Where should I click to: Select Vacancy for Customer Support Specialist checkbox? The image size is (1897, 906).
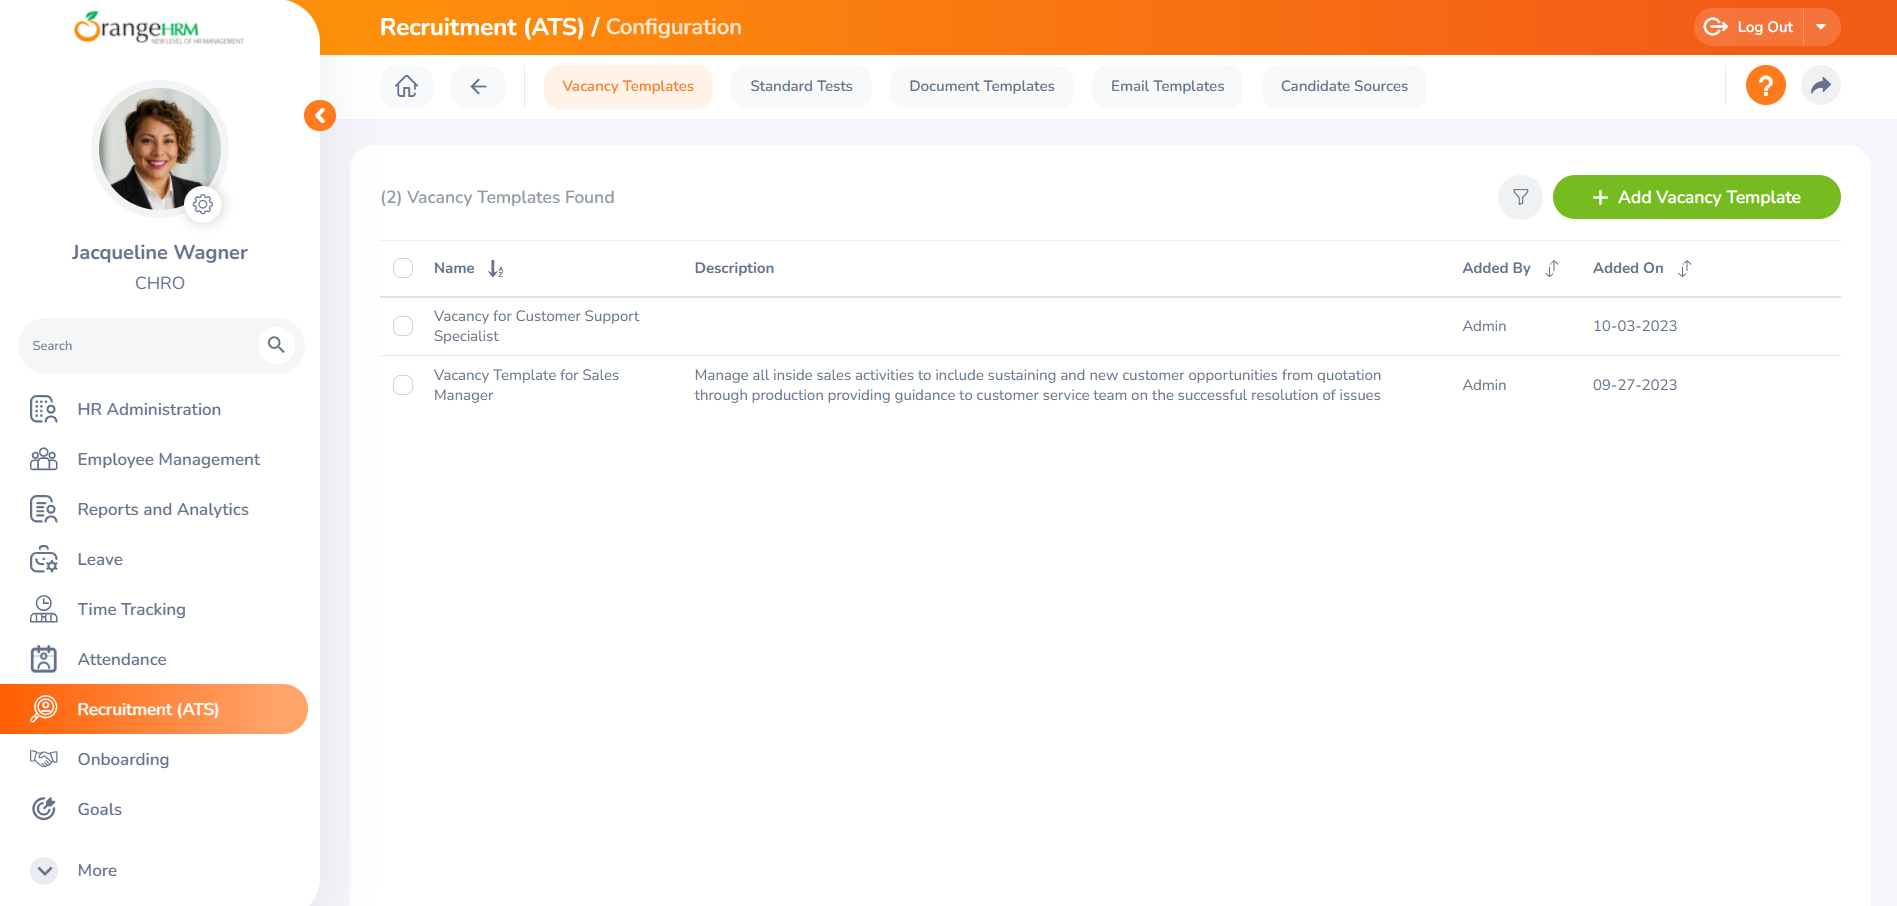coord(403,326)
